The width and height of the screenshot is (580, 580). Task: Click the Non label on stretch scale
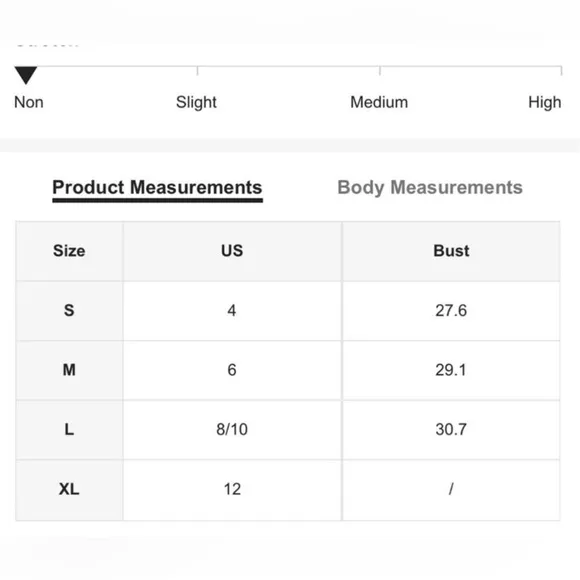coord(29,102)
